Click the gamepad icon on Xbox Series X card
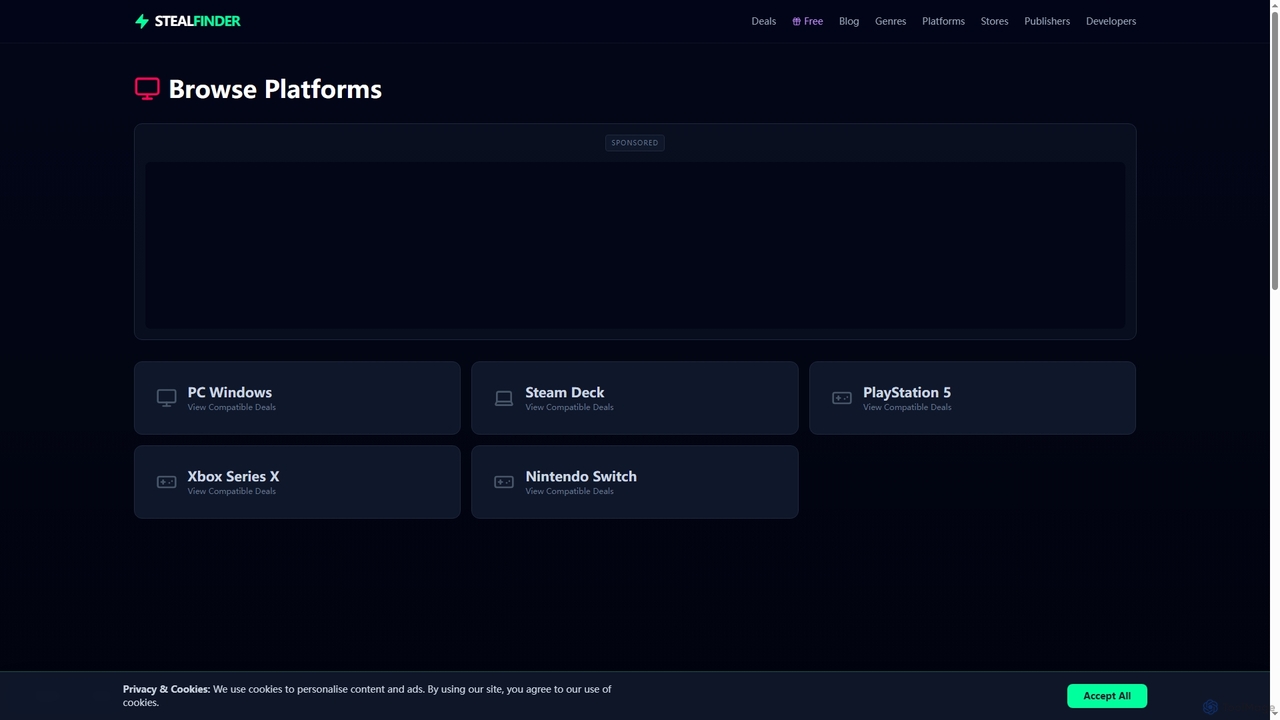 [167, 482]
